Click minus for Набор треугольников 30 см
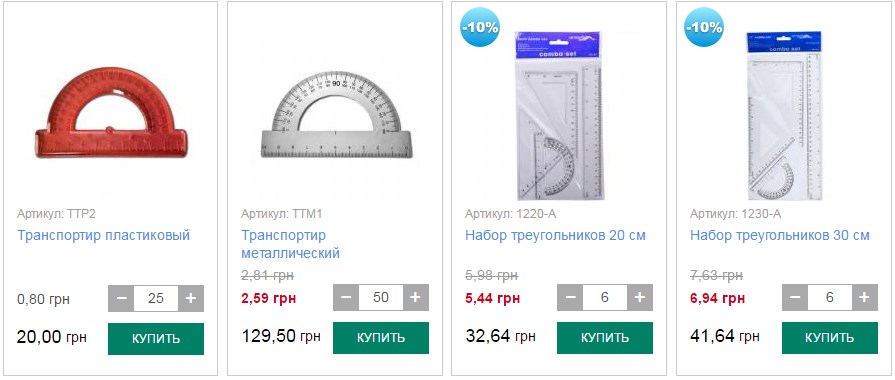 (795, 298)
